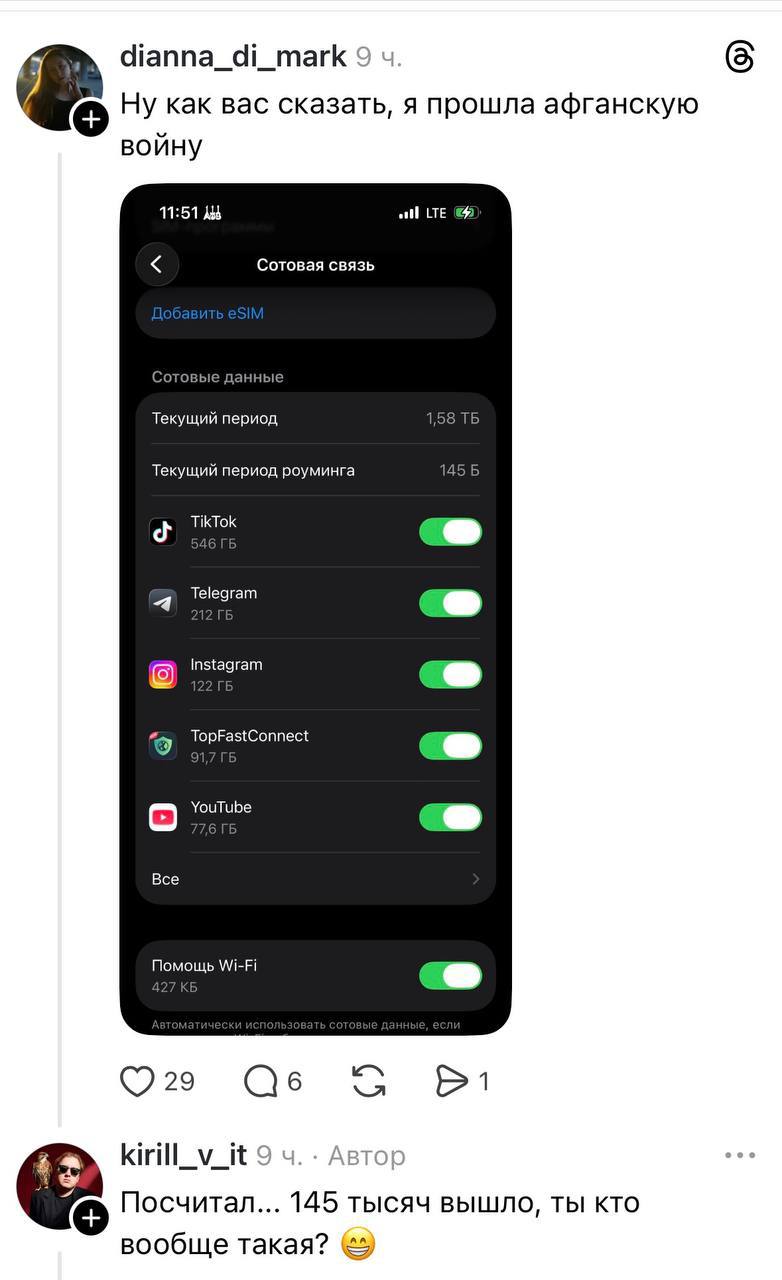Image resolution: width=782 pixels, height=1280 pixels.
Task: Open the kirill_v_it username link
Action: click(x=183, y=1155)
